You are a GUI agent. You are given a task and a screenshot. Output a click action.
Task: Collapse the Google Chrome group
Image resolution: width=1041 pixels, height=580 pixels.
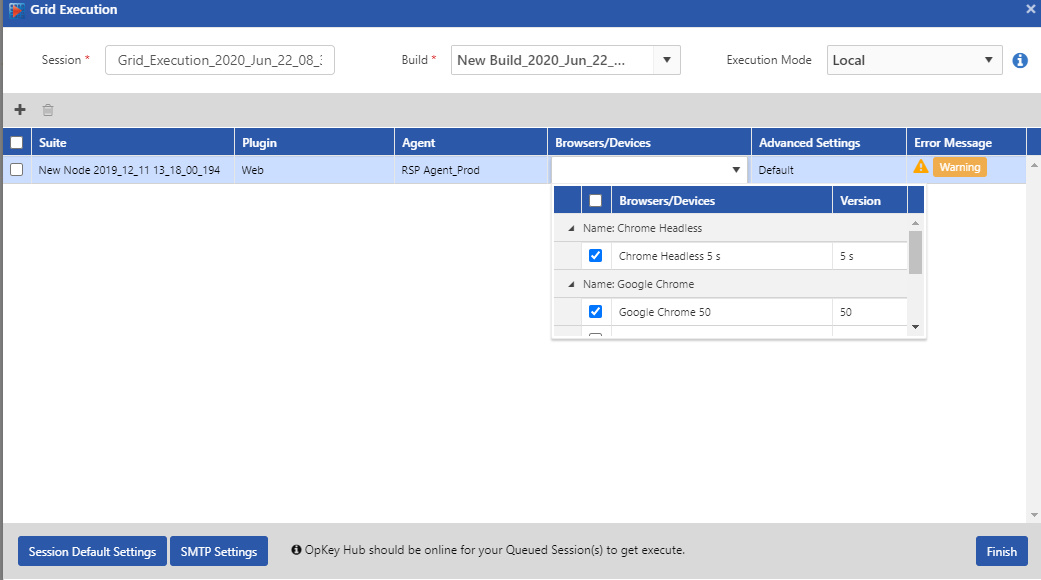pos(571,285)
